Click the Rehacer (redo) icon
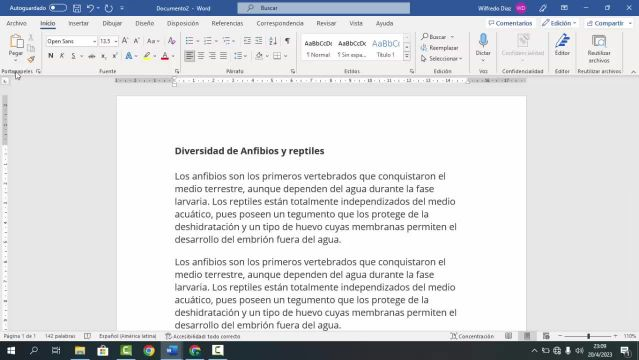Image resolution: width=639 pixels, height=360 pixels. [109, 8]
